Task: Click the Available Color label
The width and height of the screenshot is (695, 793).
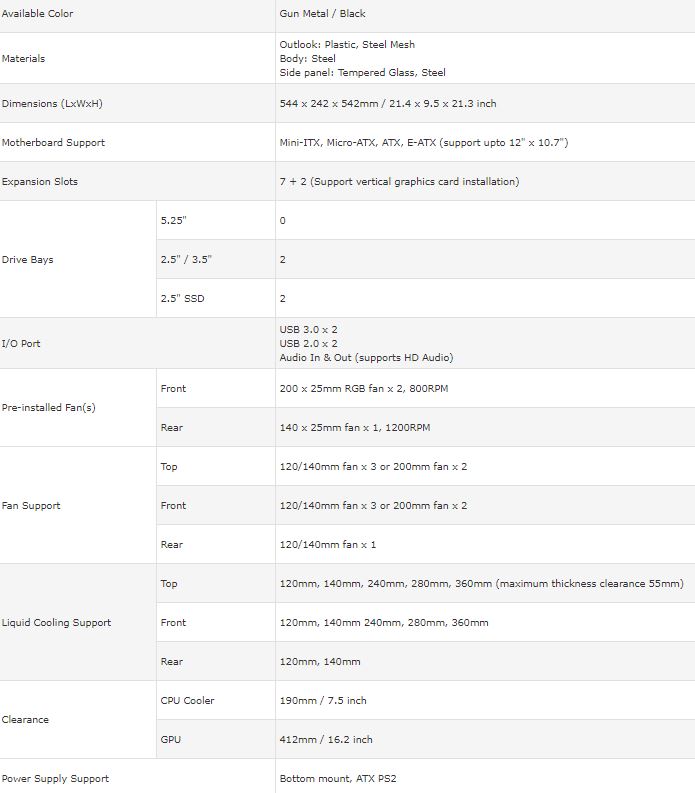Action: 37,14
